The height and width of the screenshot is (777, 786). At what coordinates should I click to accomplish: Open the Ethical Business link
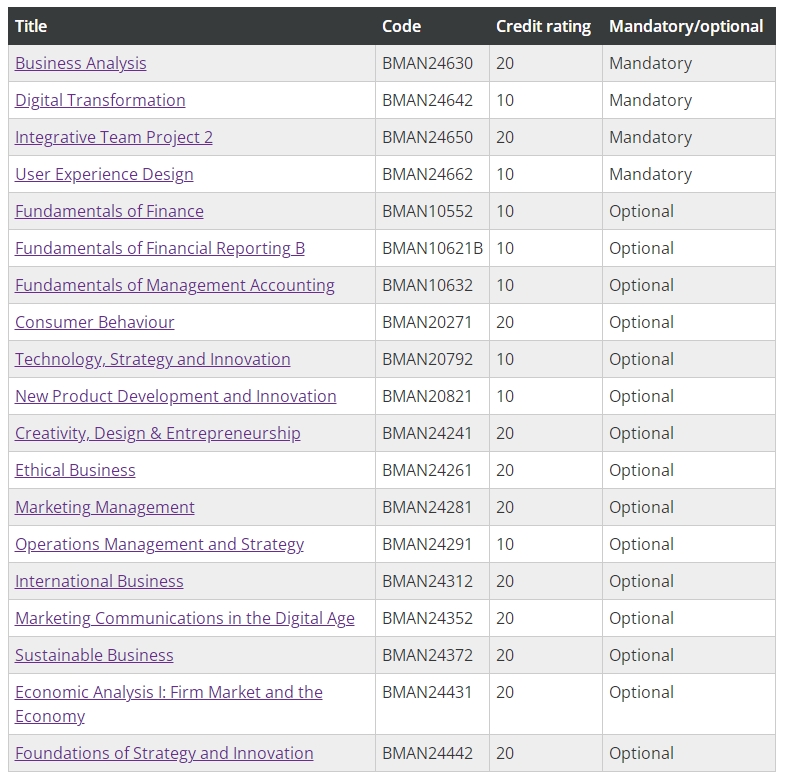tap(75, 470)
